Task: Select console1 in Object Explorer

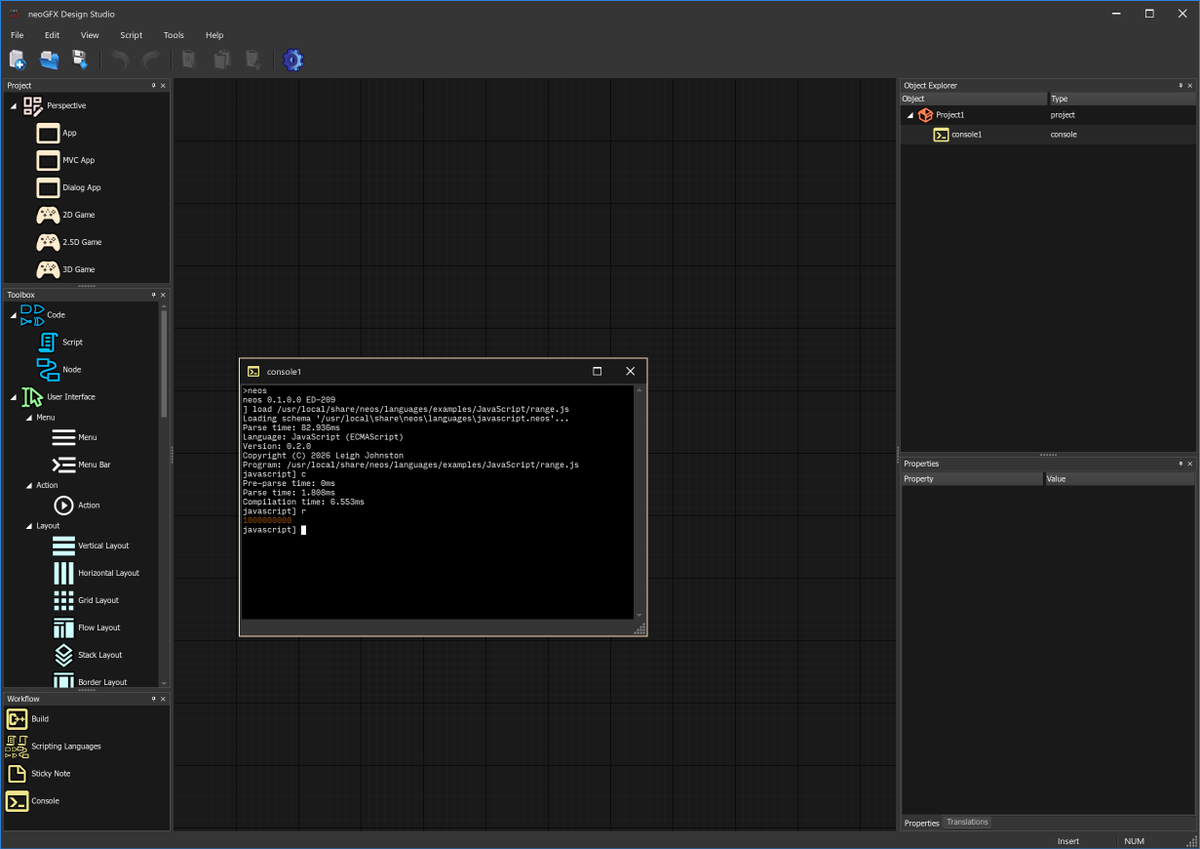Action: click(1048, 134)
